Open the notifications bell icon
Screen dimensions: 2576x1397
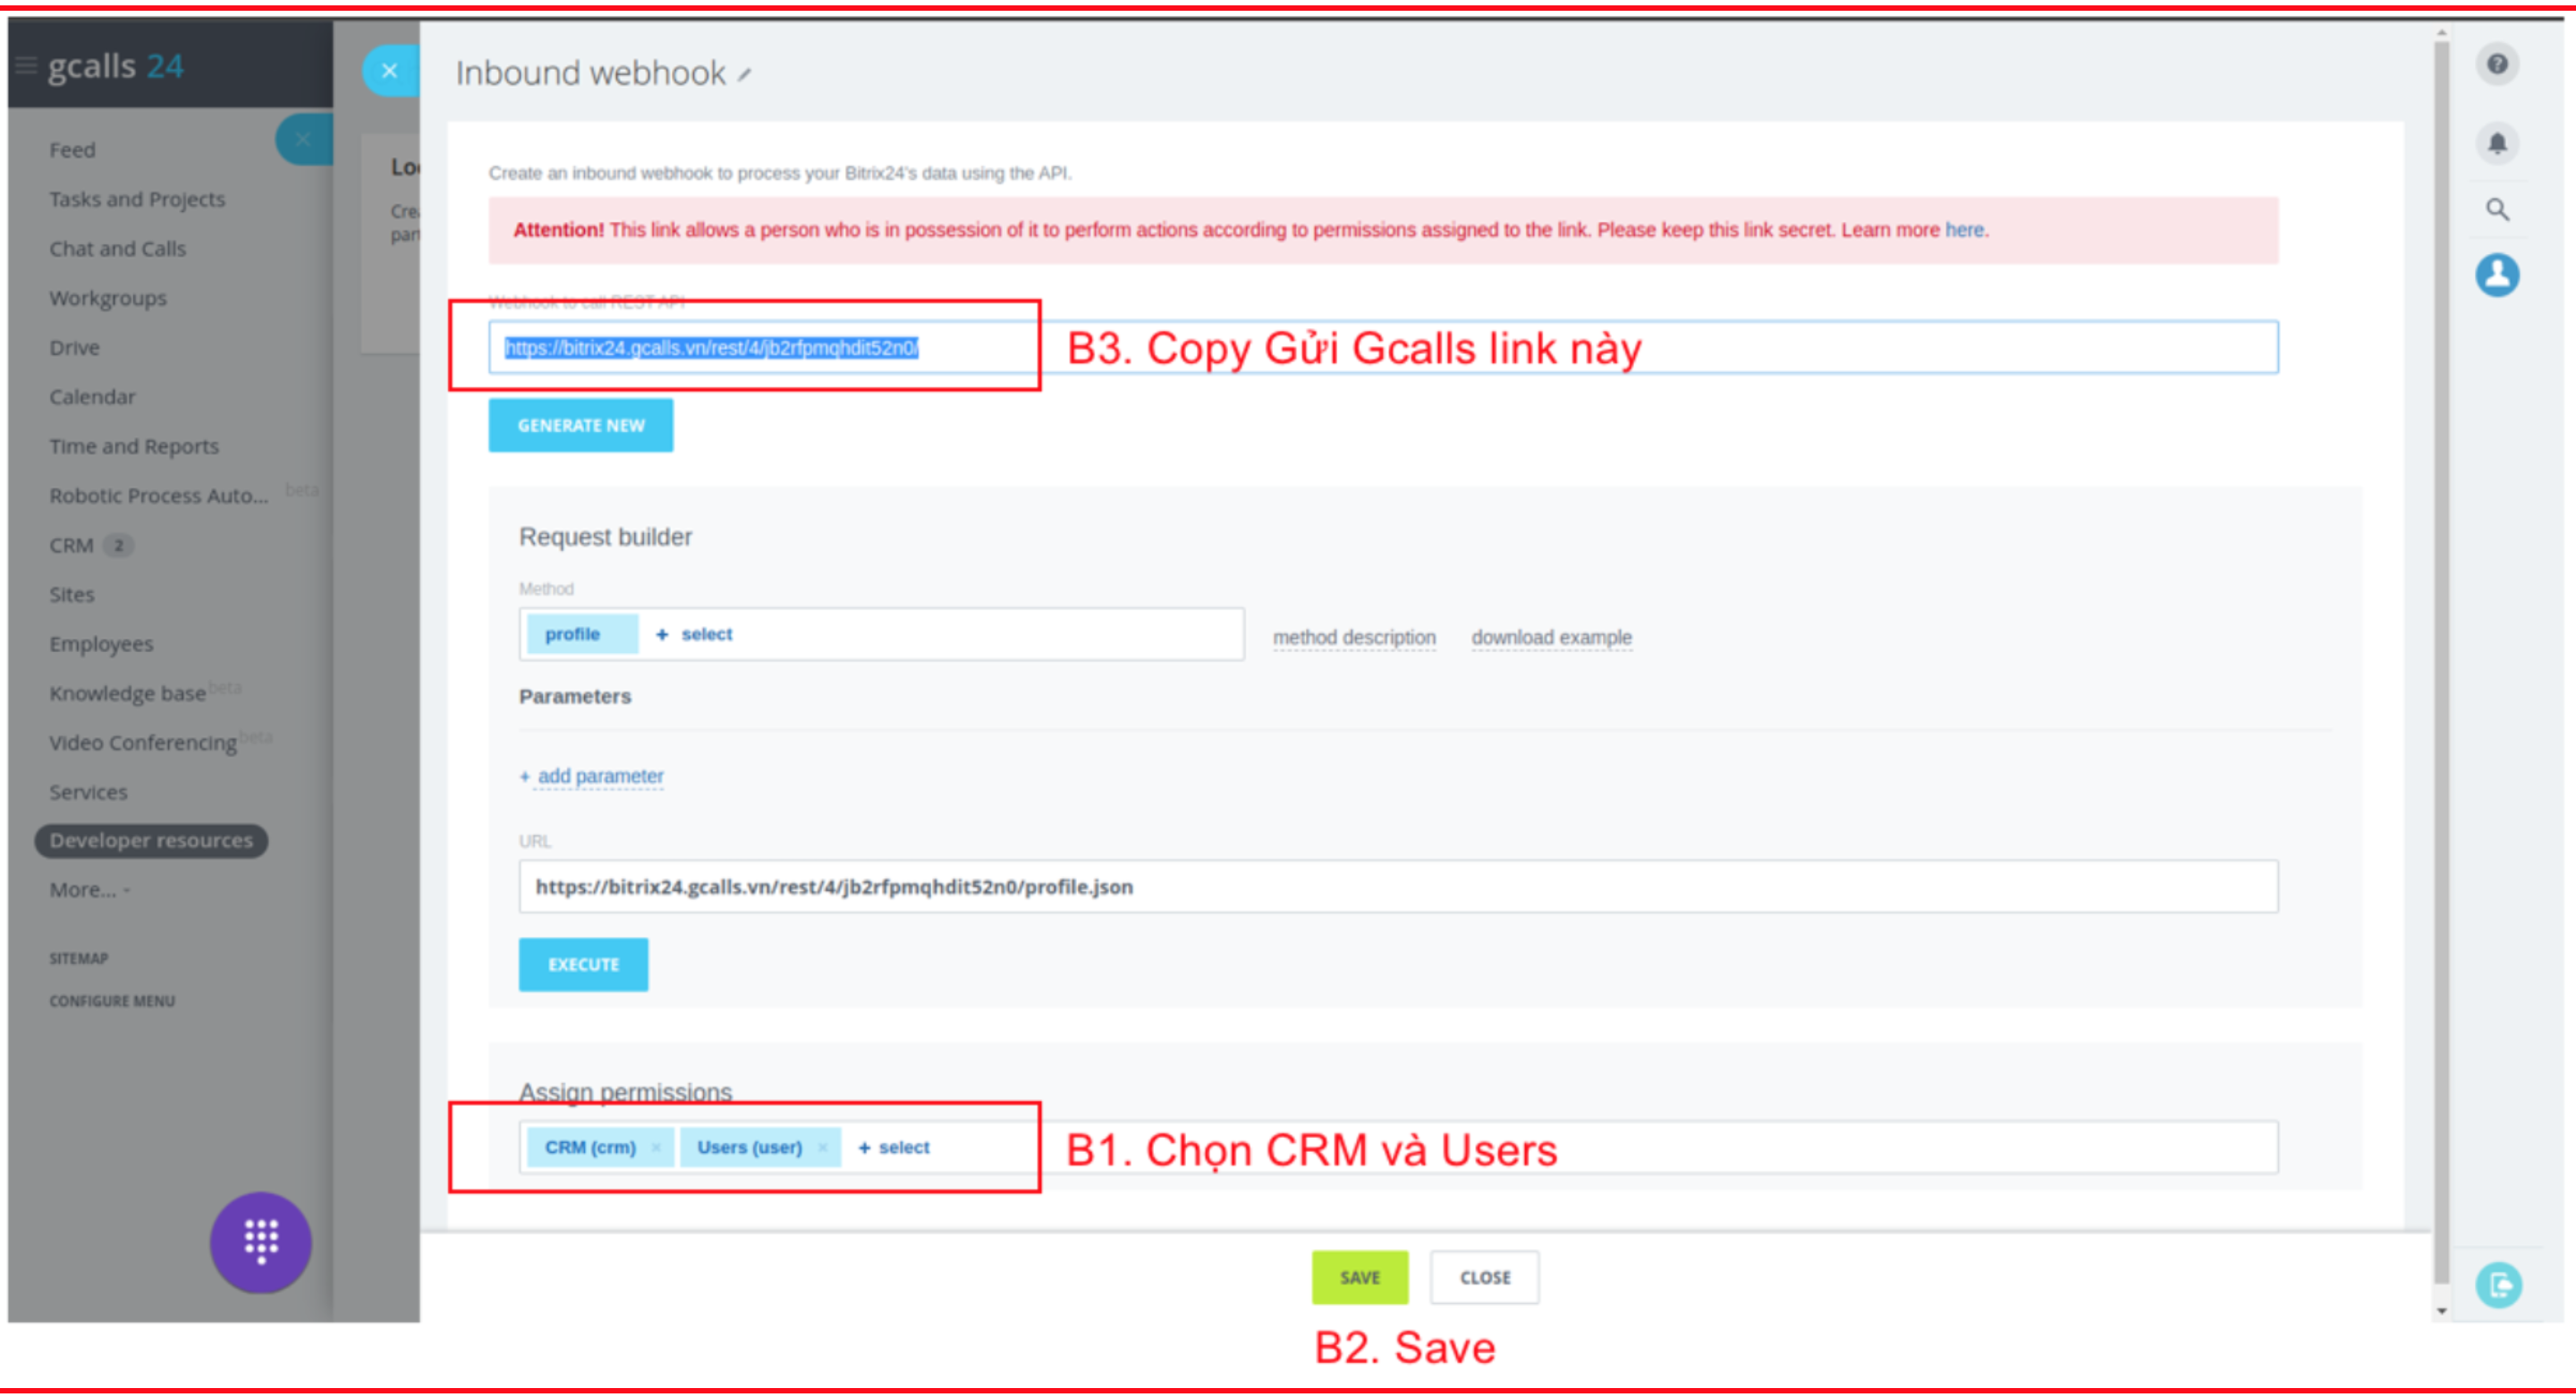point(2497,143)
